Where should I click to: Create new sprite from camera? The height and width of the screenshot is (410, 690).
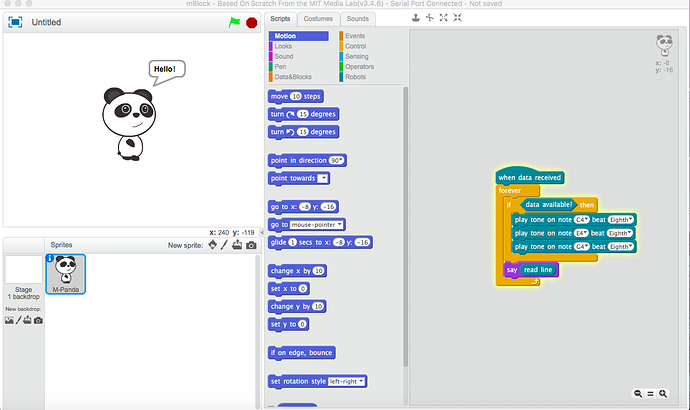[251, 245]
